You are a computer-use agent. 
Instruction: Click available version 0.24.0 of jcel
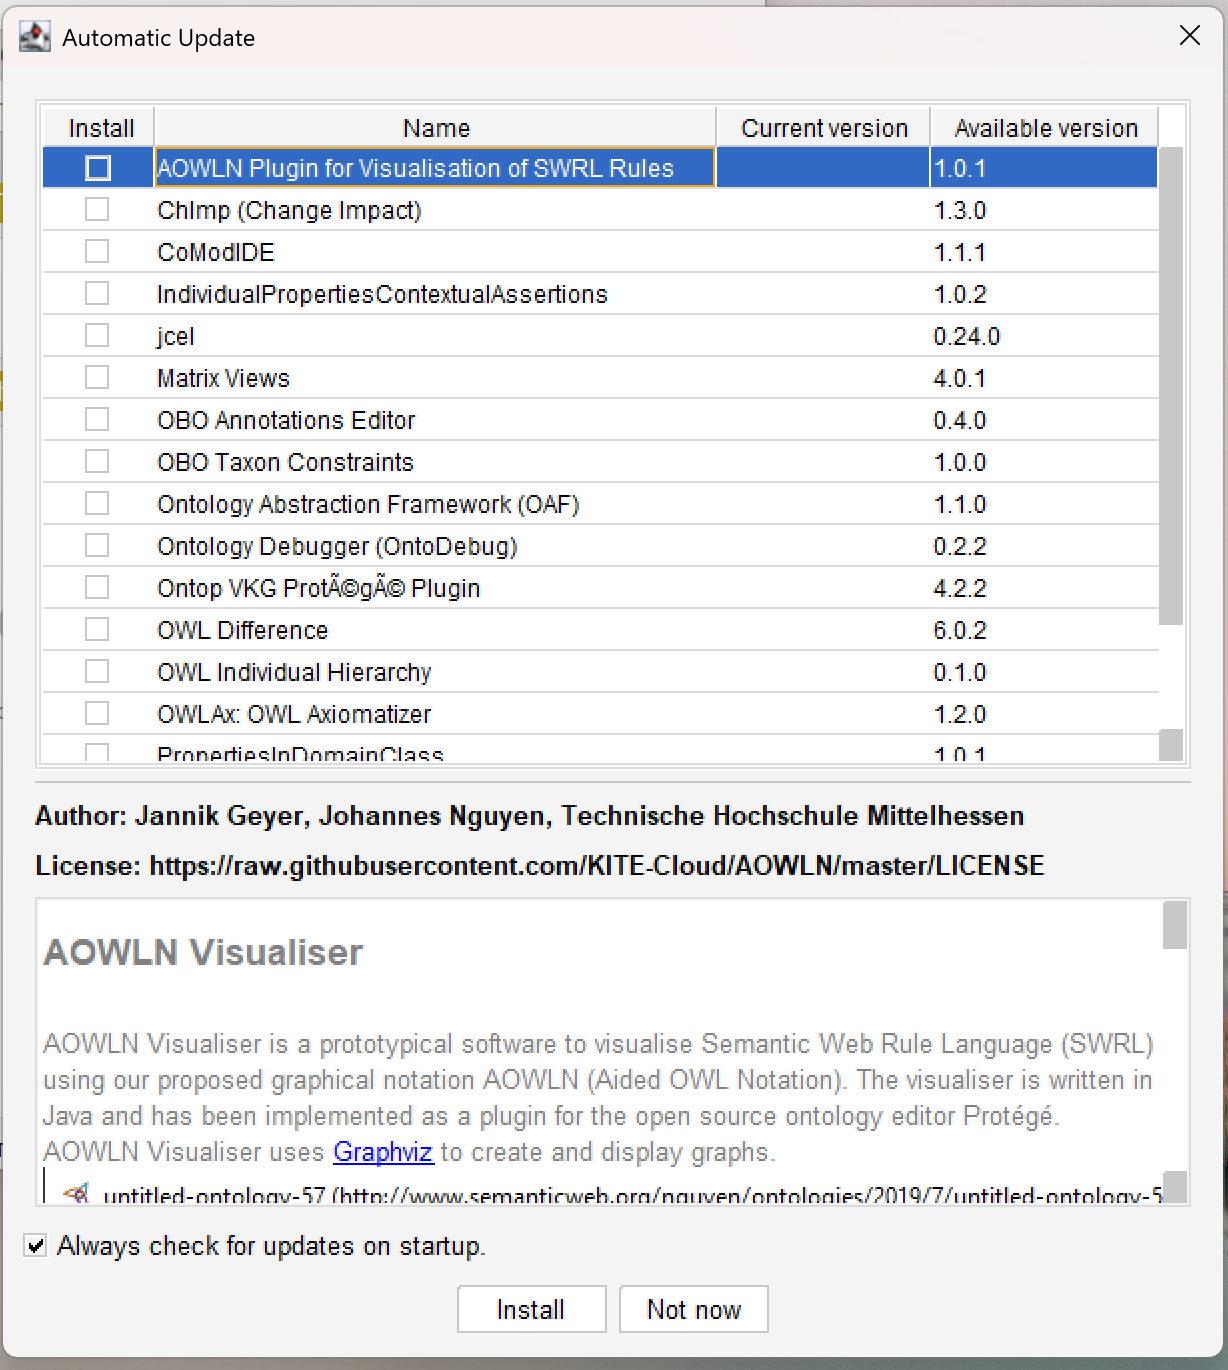click(x=967, y=336)
